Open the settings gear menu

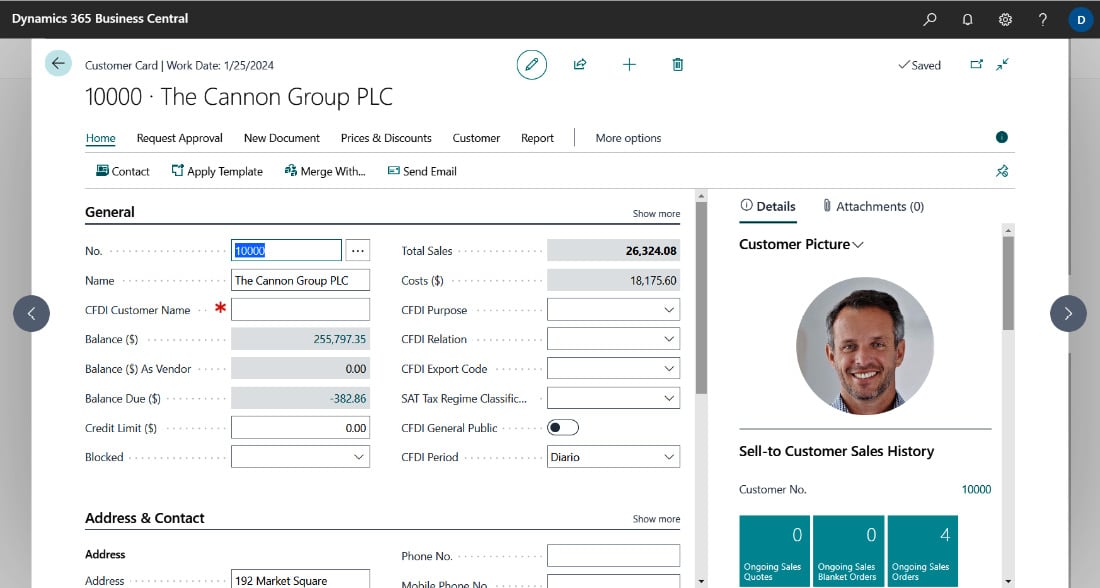[x=1005, y=19]
